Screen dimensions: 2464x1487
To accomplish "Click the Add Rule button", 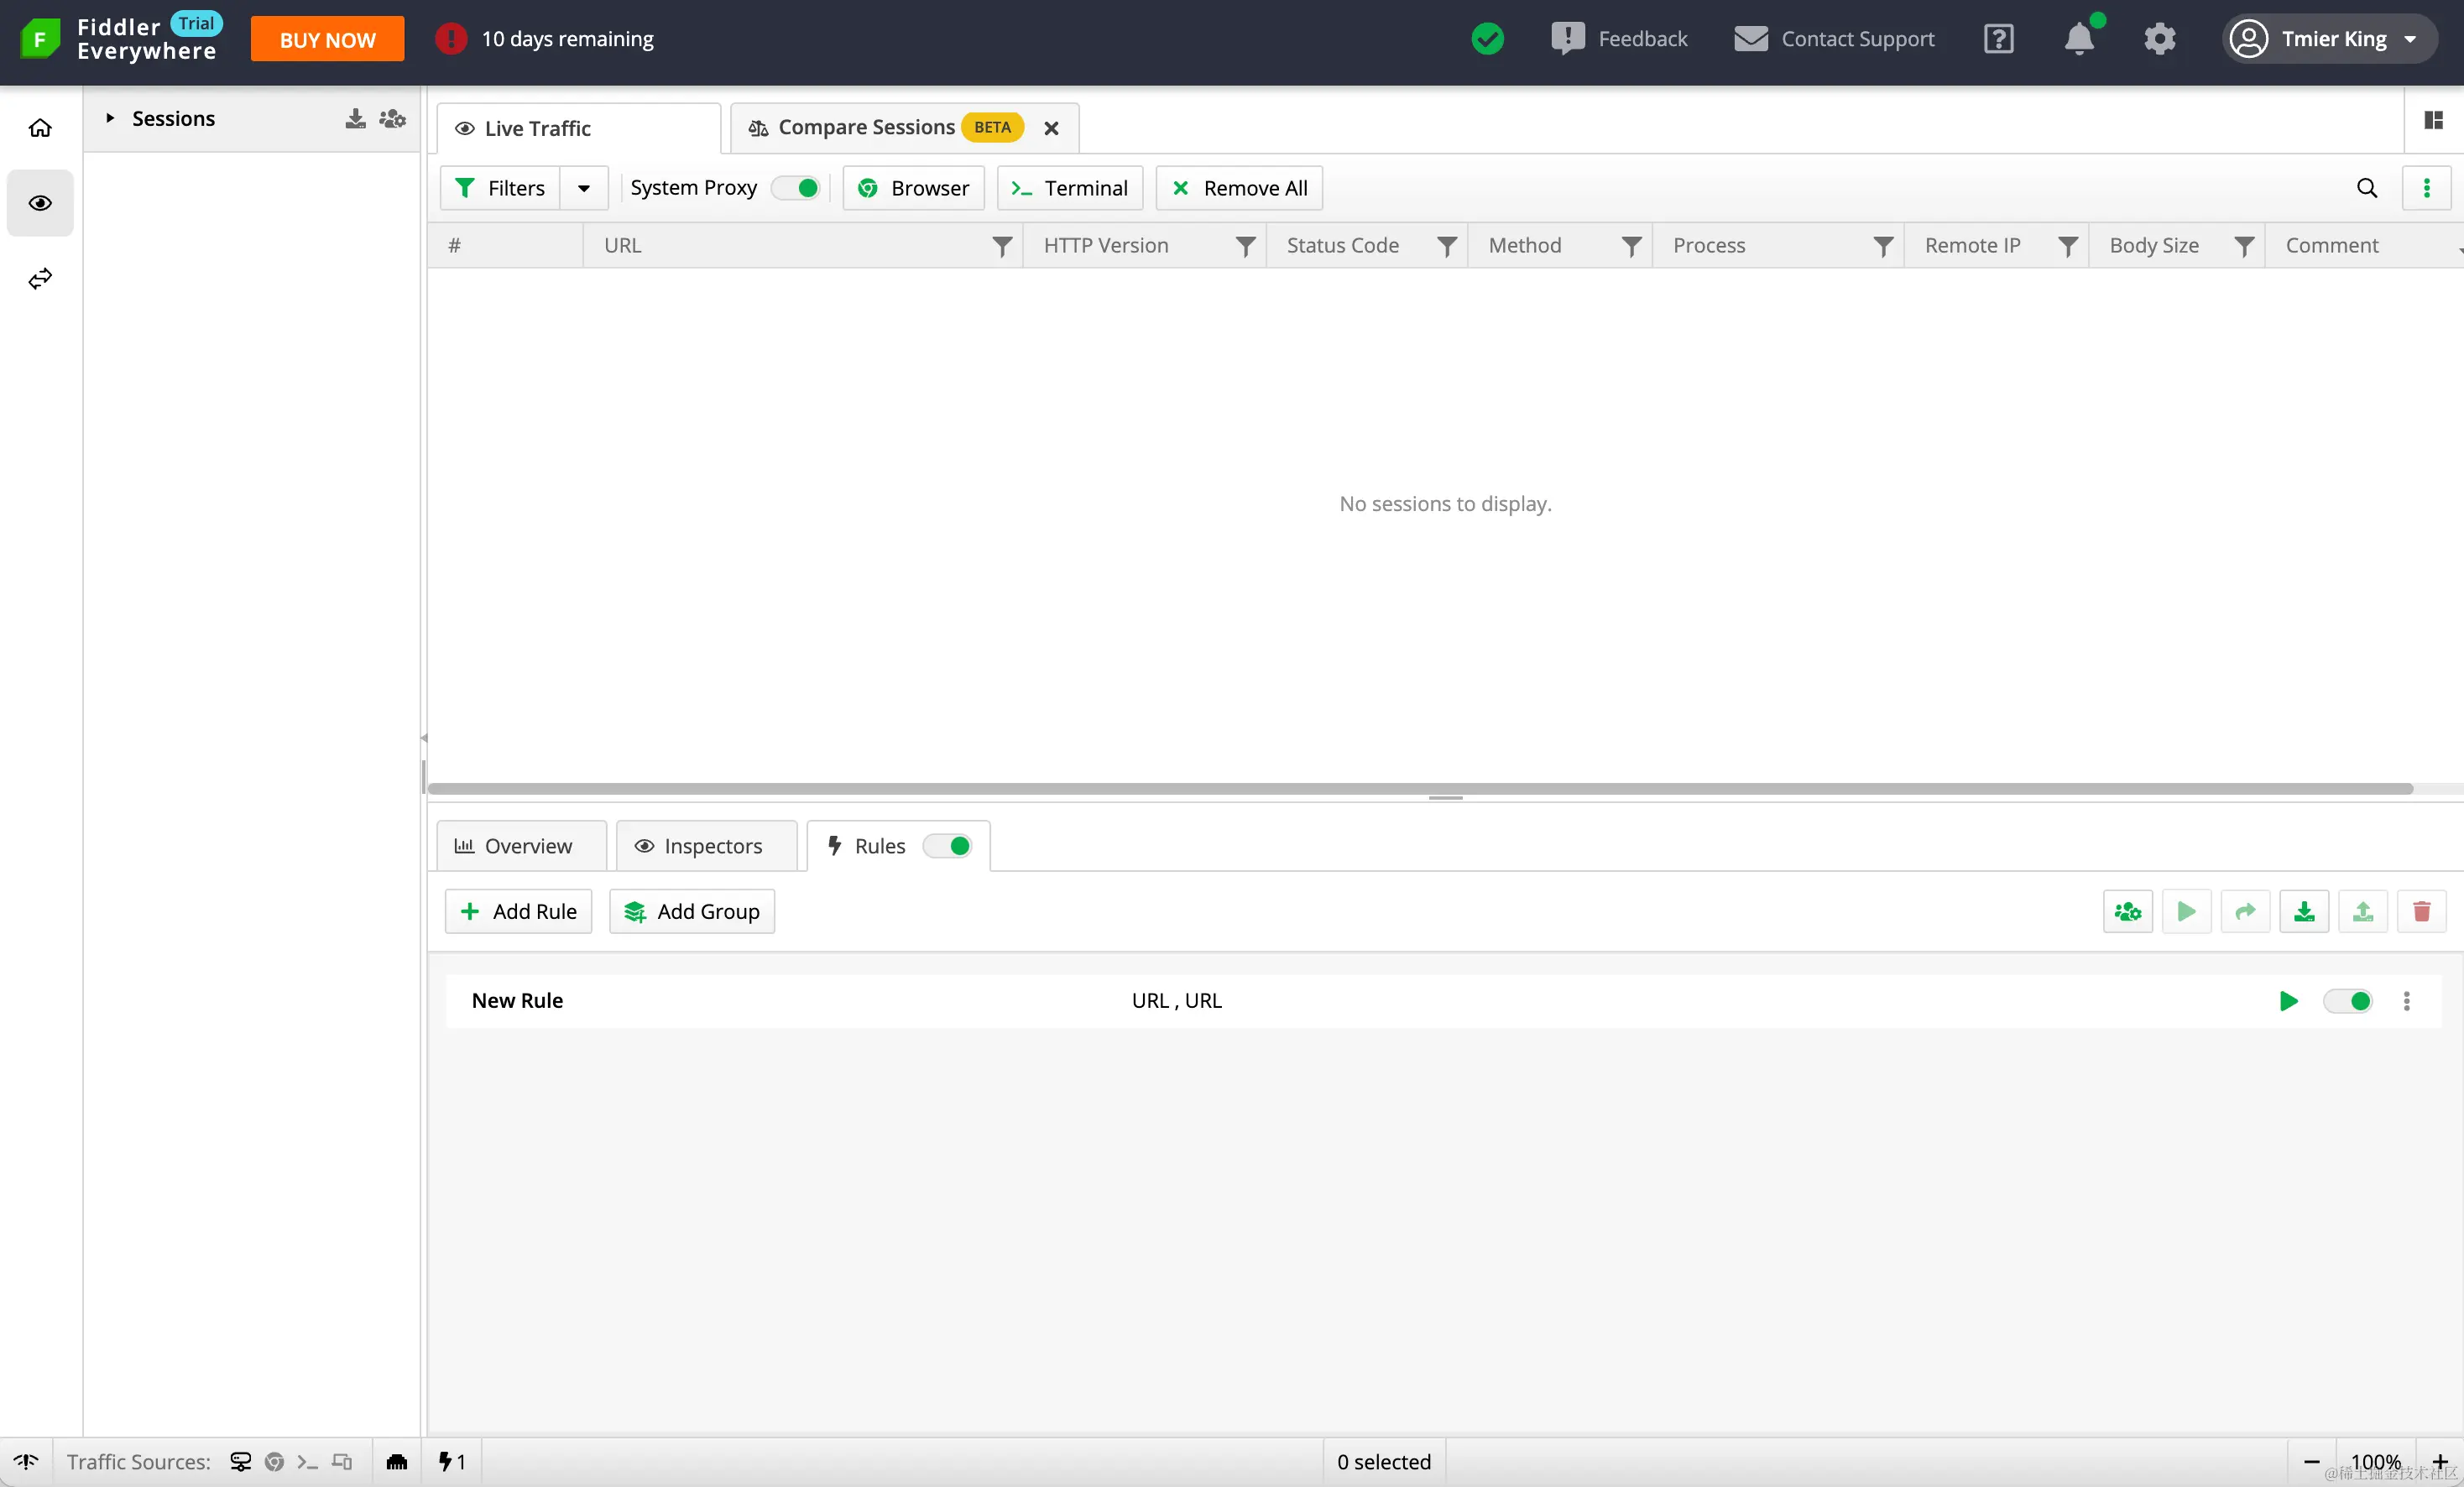I will [x=518, y=911].
